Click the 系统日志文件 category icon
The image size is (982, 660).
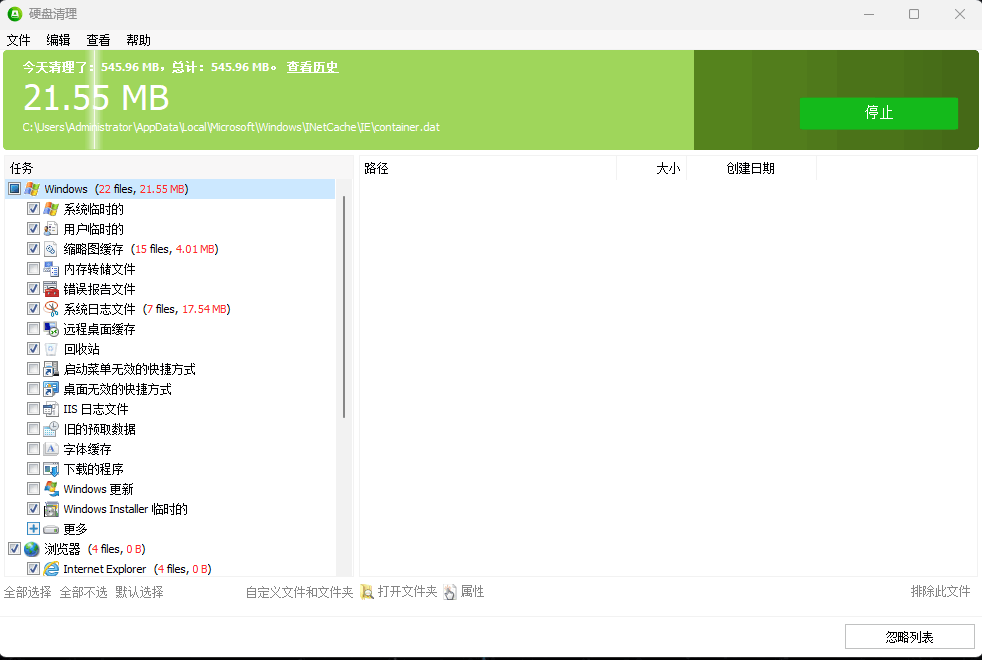pyautogui.click(x=51, y=308)
